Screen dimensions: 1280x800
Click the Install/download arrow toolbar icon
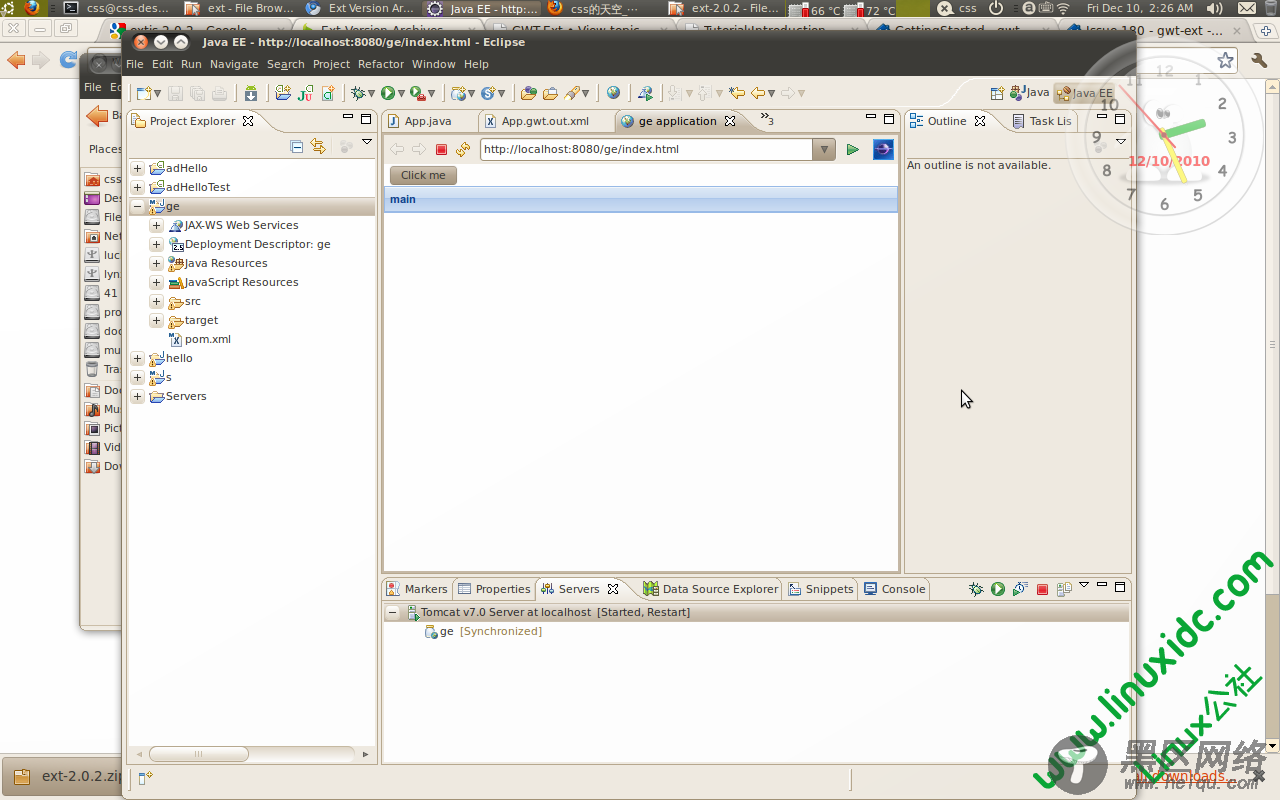coord(251,93)
